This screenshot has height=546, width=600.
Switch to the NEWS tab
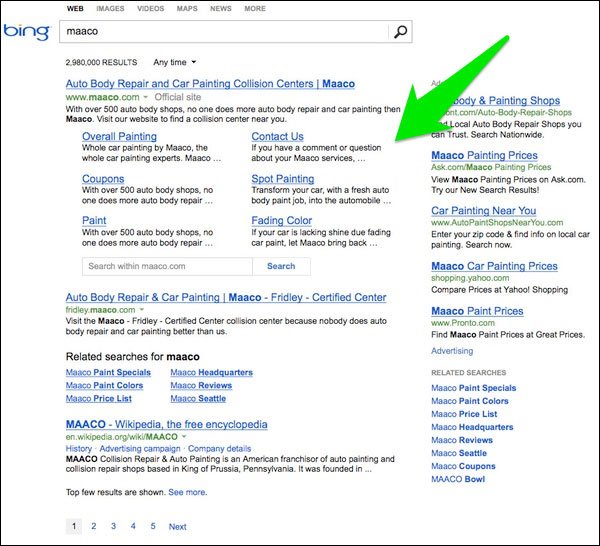[x=221, y=8]
